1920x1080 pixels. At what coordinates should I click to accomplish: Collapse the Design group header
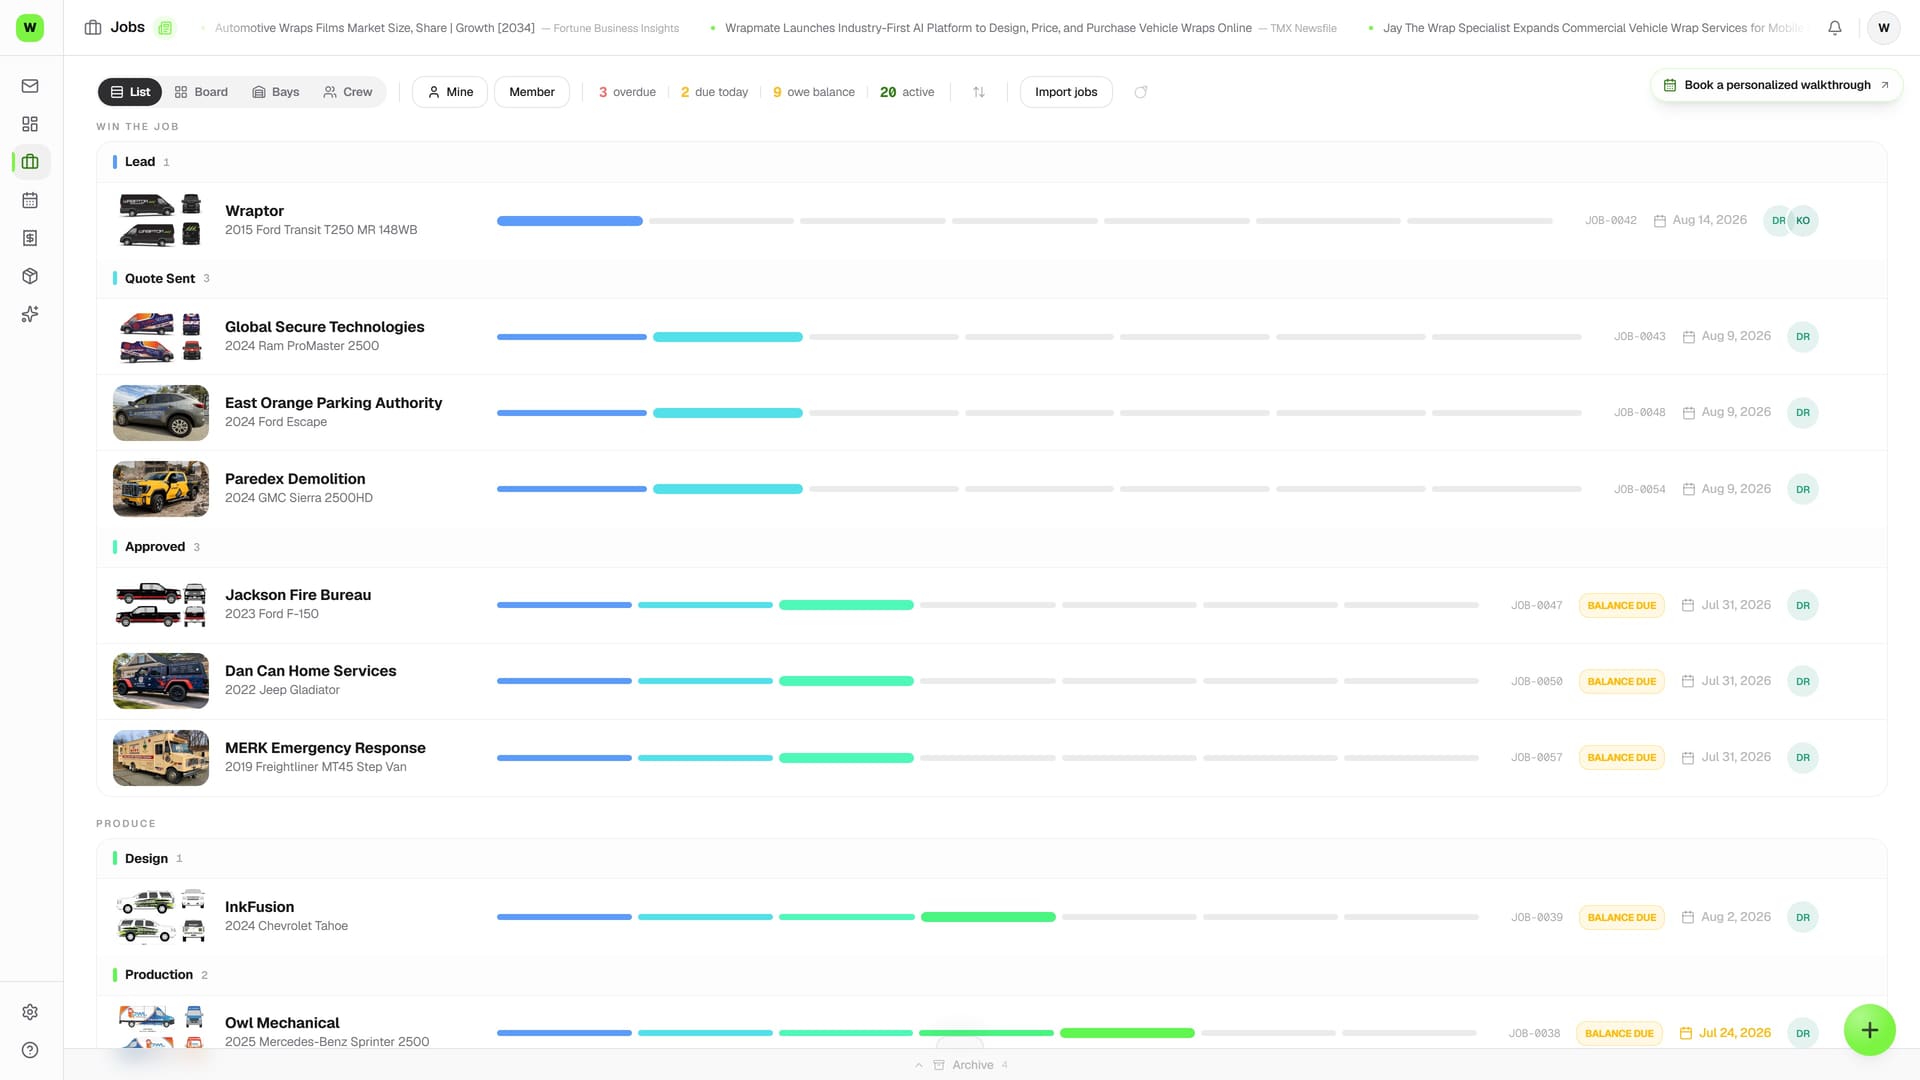(x=991, y=859)
